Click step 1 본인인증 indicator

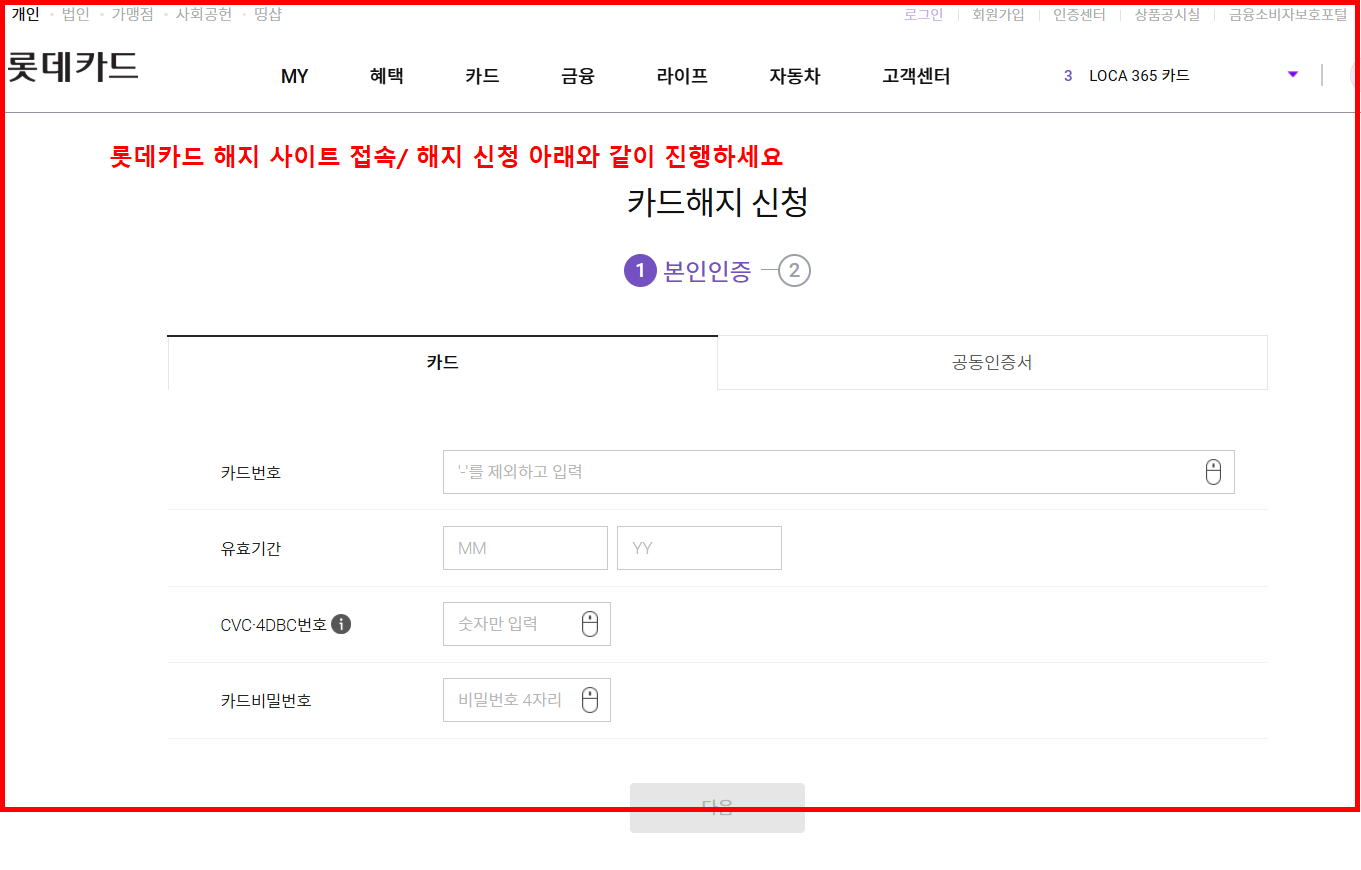click(x=688, y=271)
